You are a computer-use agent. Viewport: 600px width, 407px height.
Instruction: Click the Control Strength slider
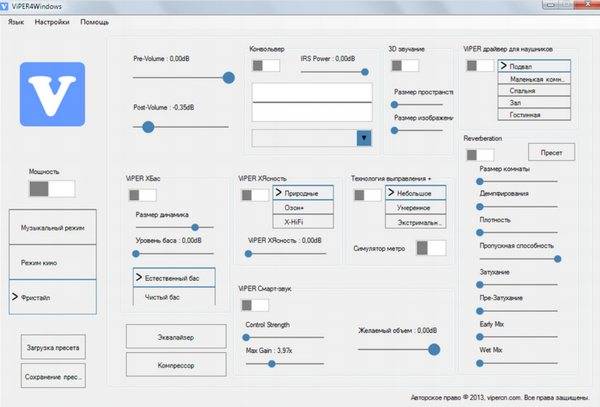click(x=285, y=337)
